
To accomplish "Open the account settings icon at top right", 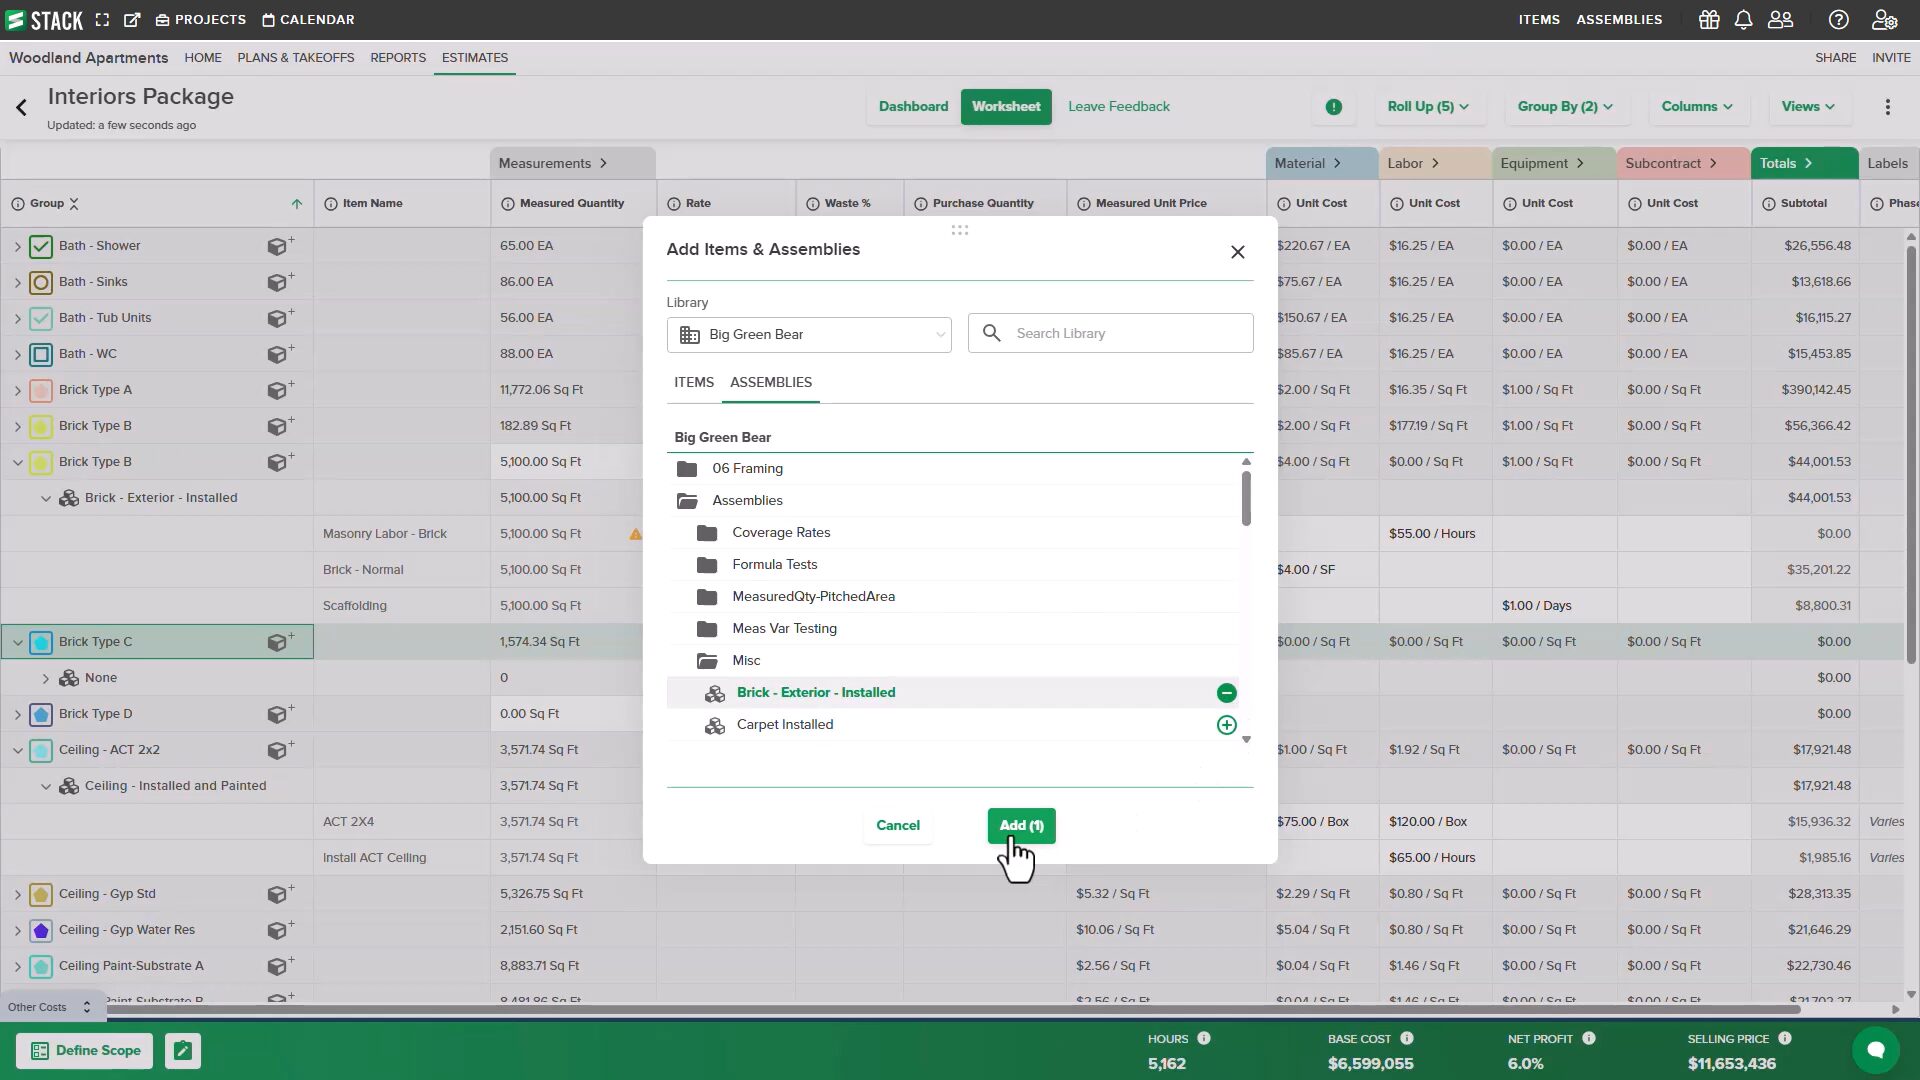I will (1885, 19).
